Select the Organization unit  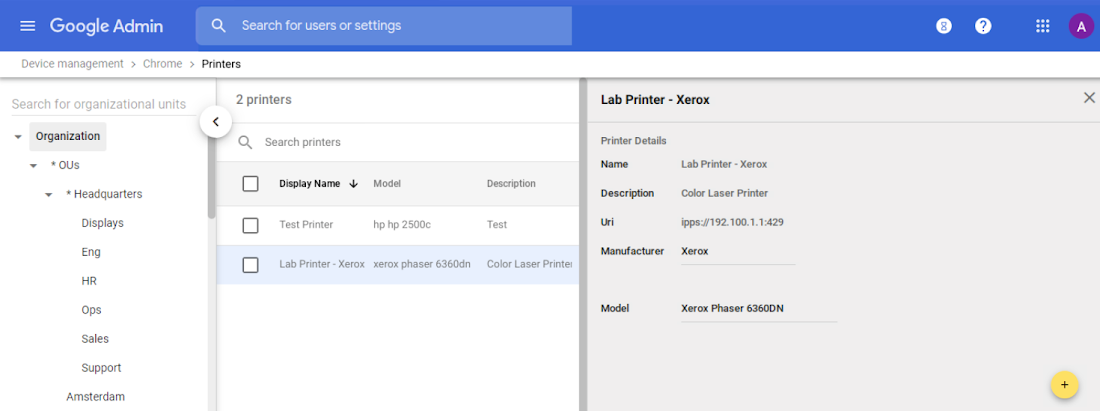pos(68,136)
